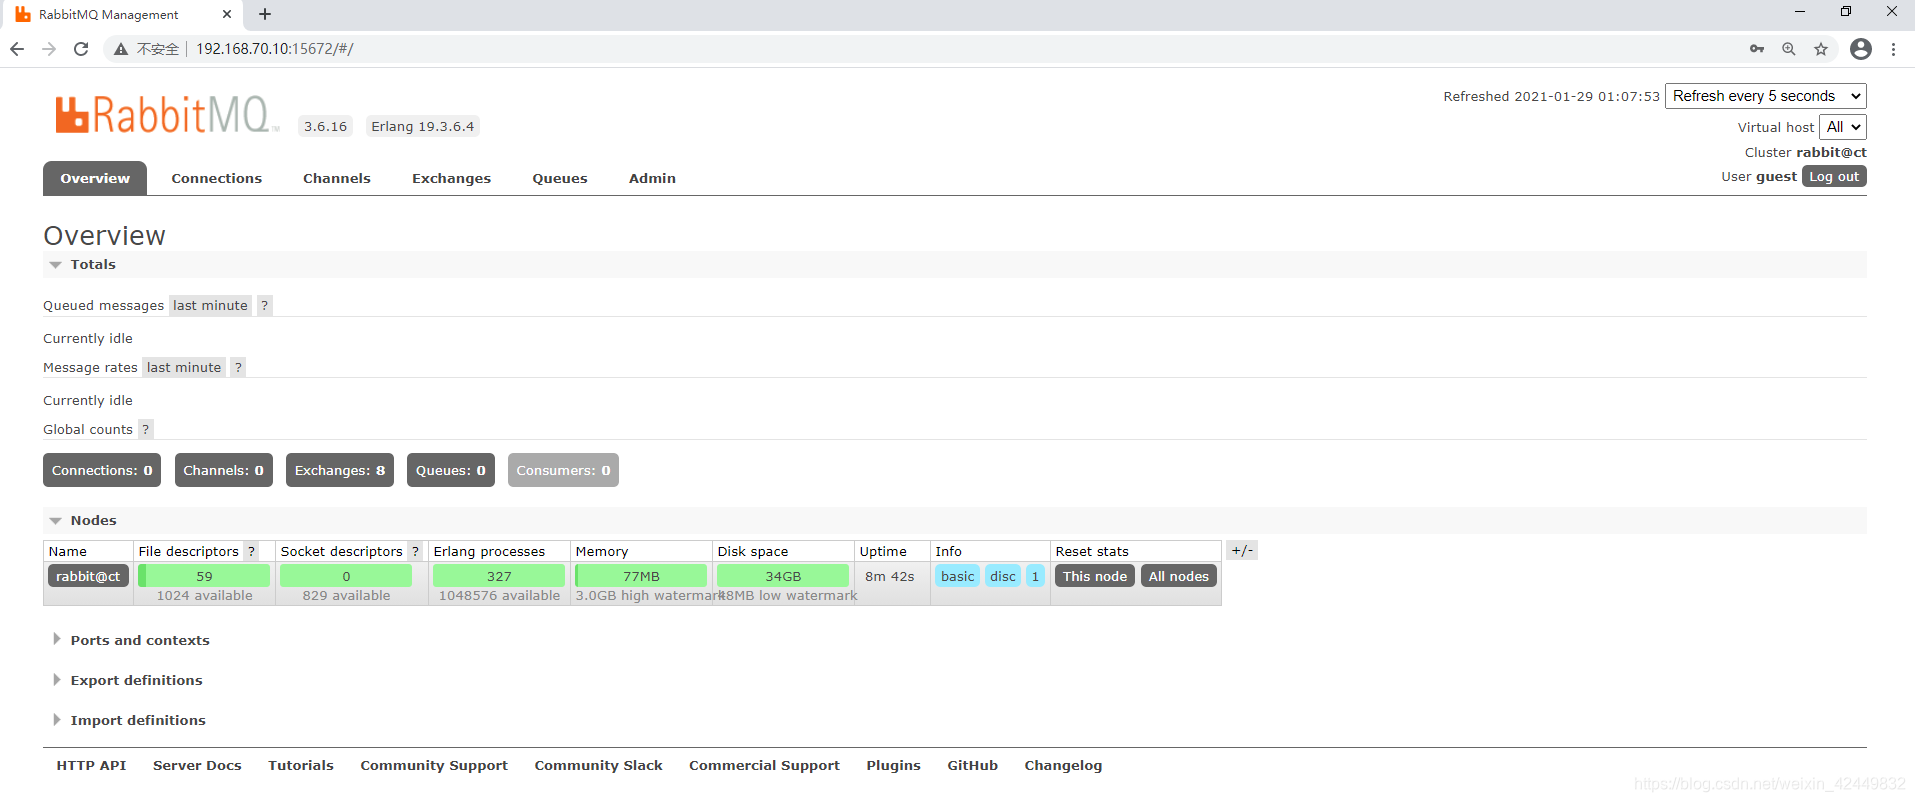The width and height of the screenshot is (1915, 802).
Task: Open the Changelog footer link
Action: pyautogui.click(x=1063, y=766)
